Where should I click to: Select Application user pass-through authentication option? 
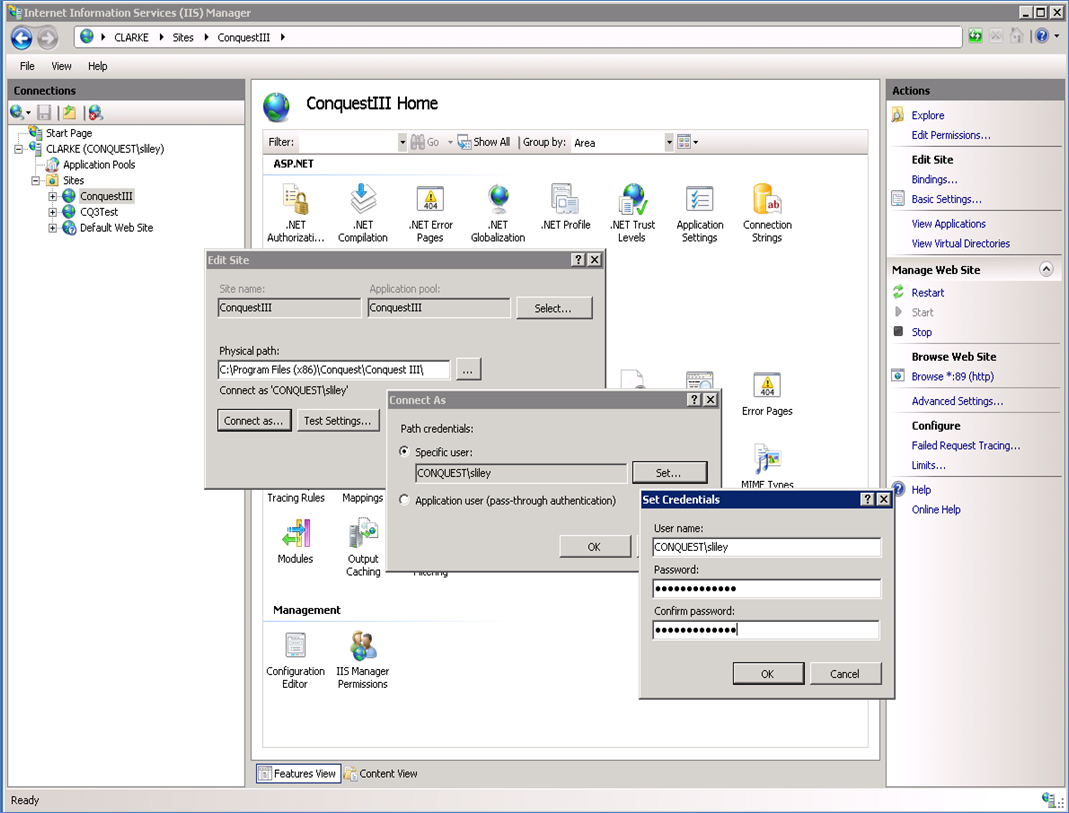(x=404, y=500)
